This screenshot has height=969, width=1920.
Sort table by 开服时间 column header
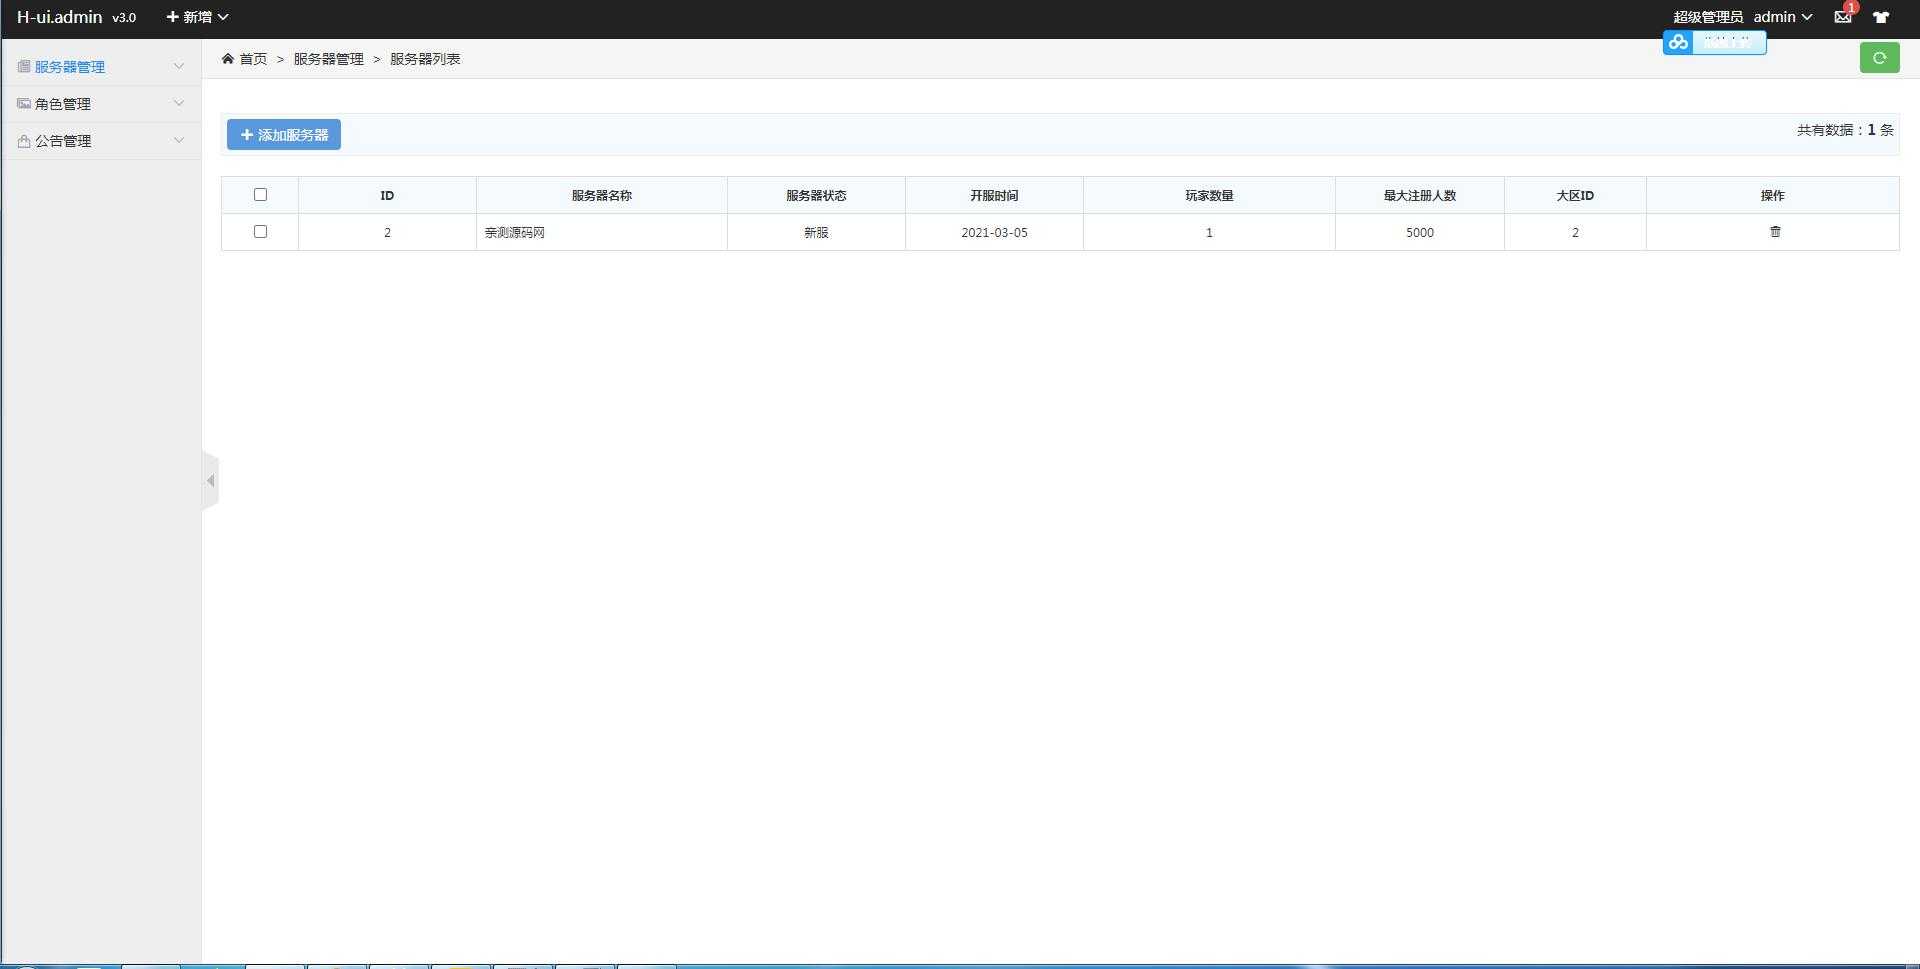tap(993, 196)
